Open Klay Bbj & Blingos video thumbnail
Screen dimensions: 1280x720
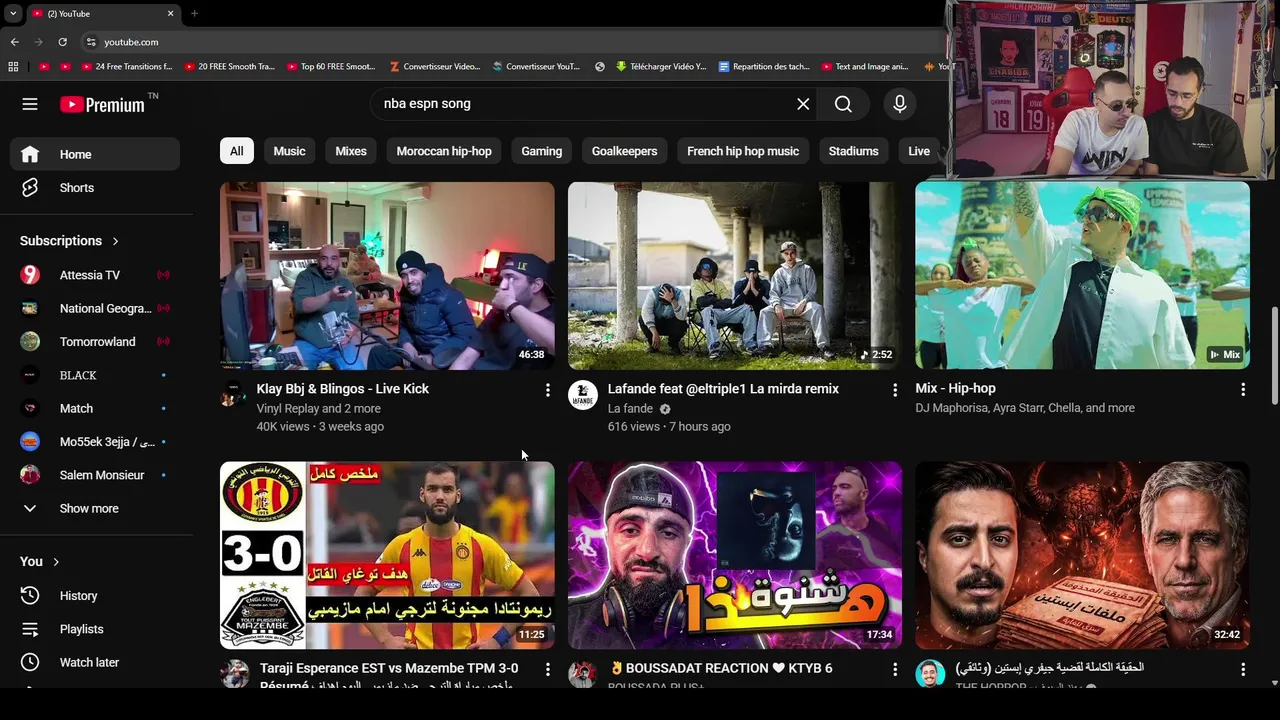387,275
